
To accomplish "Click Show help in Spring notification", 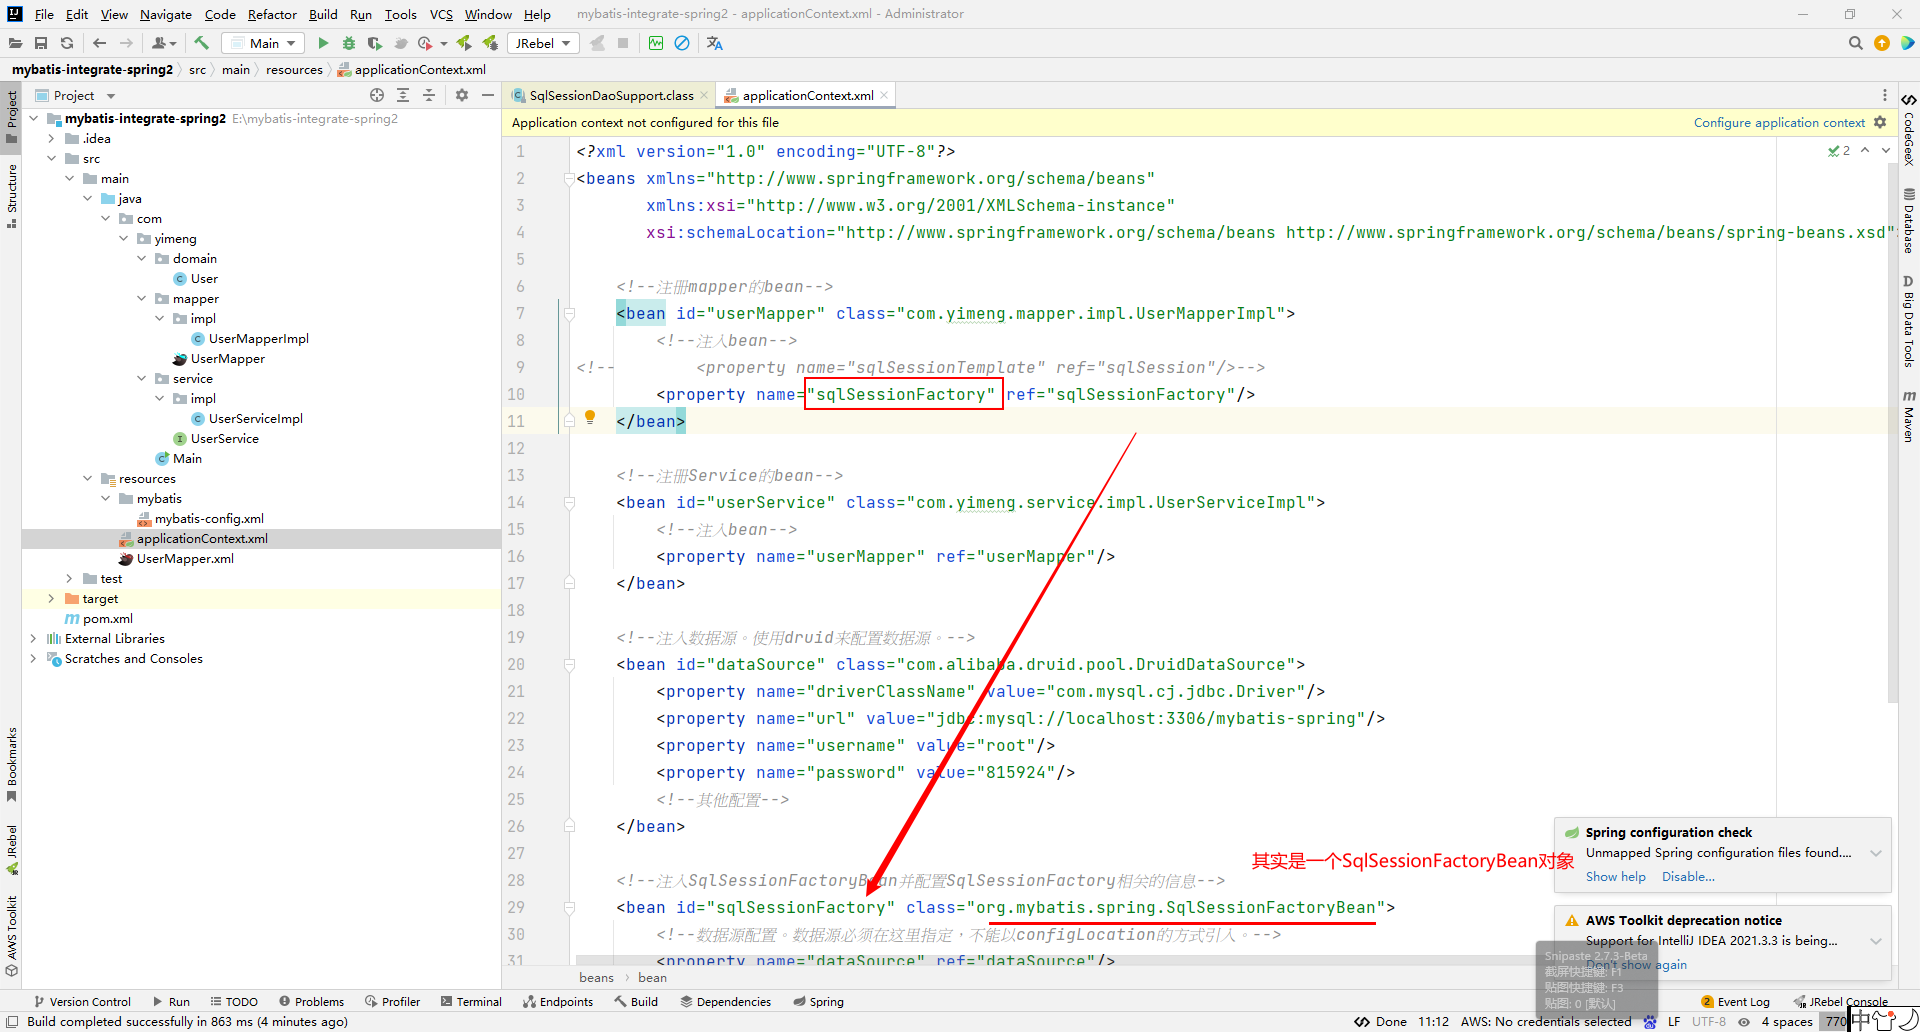I will coord(1615,877).
